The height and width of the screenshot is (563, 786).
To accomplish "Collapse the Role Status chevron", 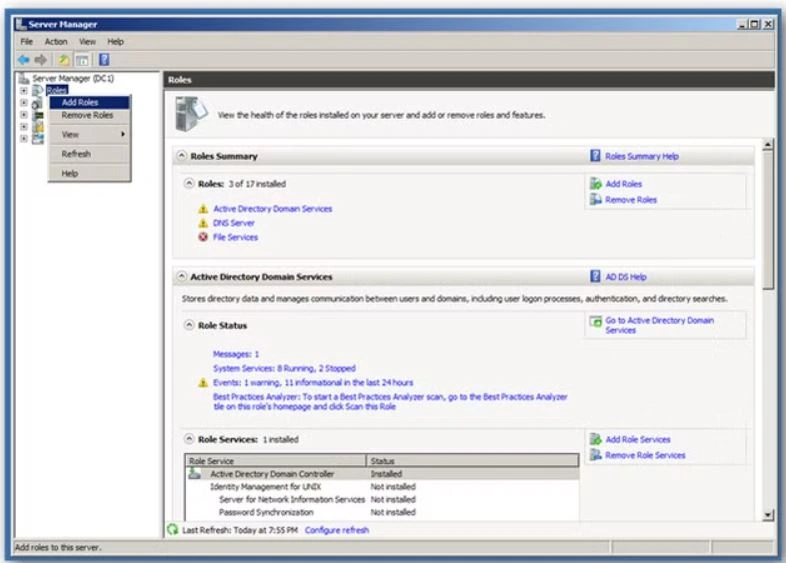I will [189, 325].
